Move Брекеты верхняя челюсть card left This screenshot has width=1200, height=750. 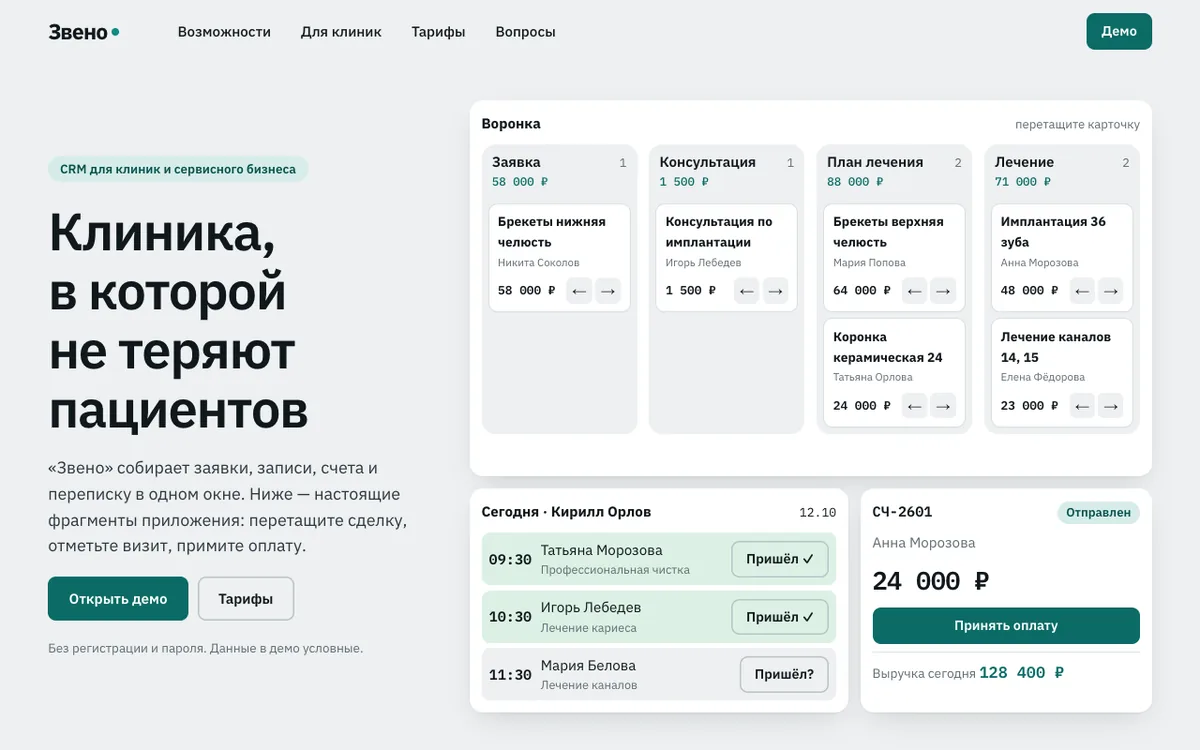point(914,291)
